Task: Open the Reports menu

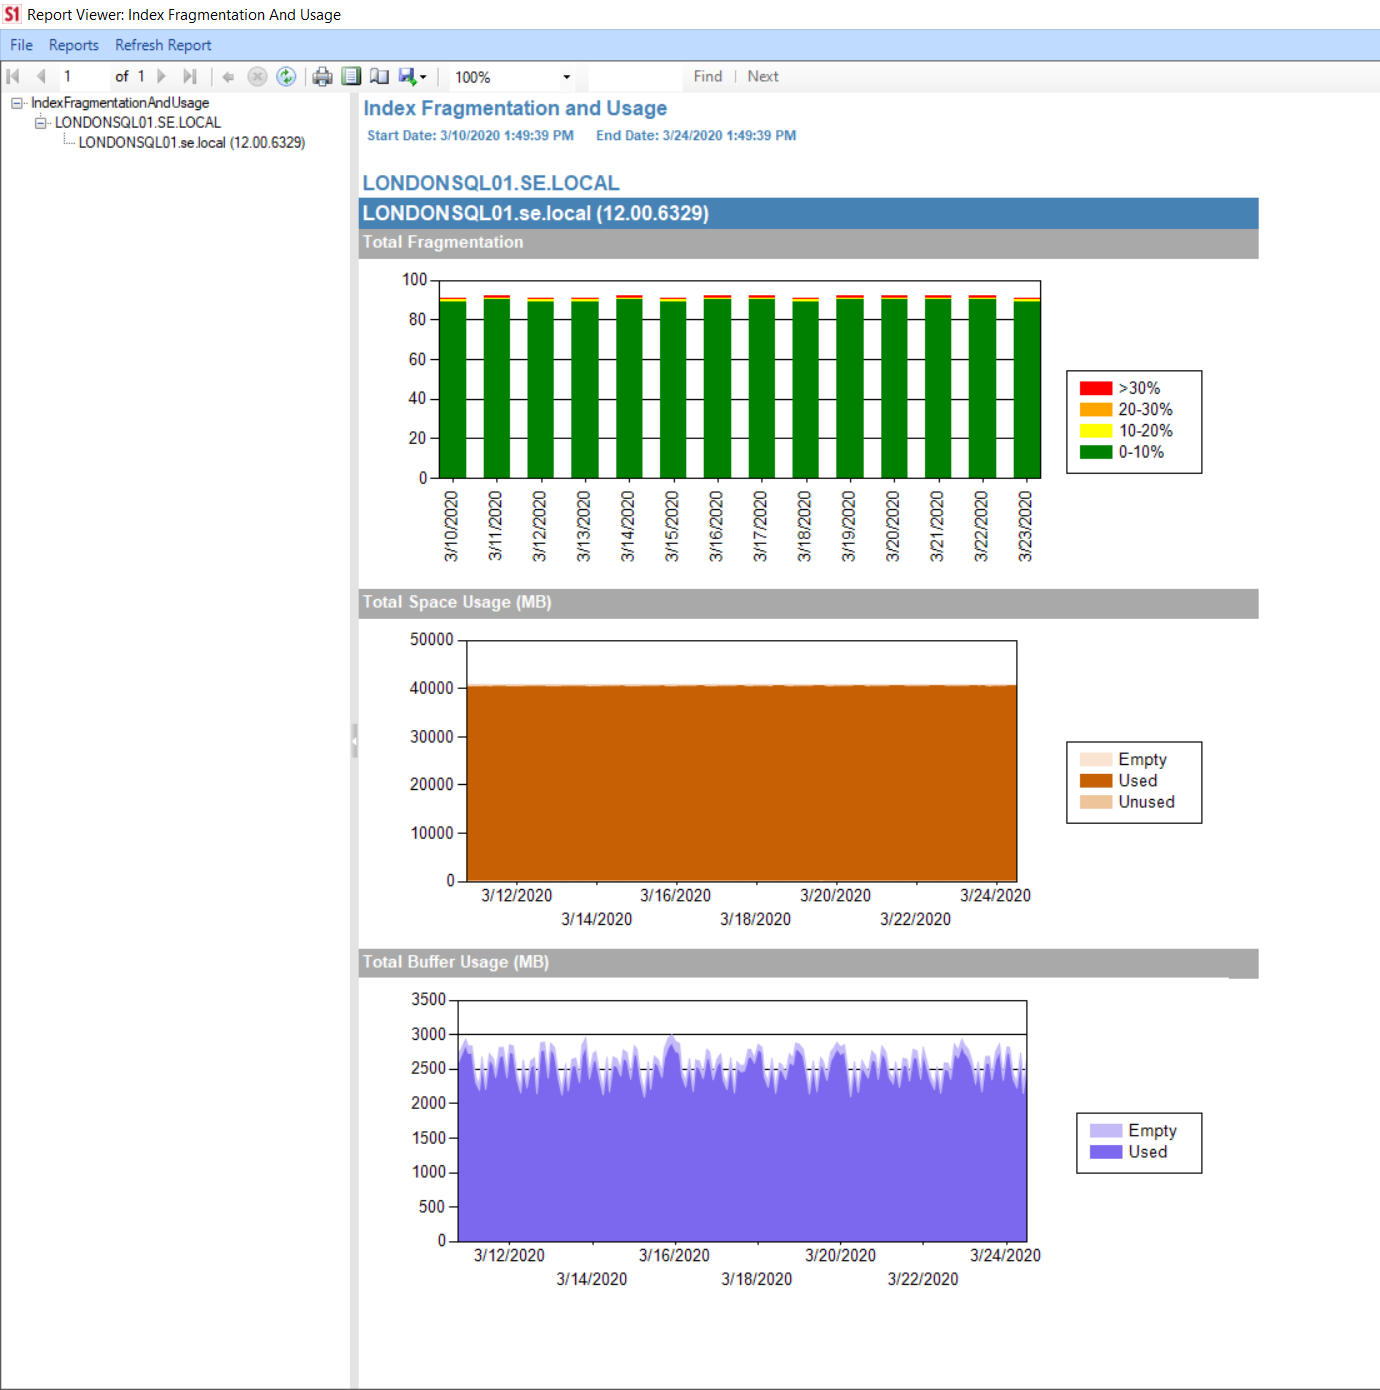Action: click(x=73, y=45)
